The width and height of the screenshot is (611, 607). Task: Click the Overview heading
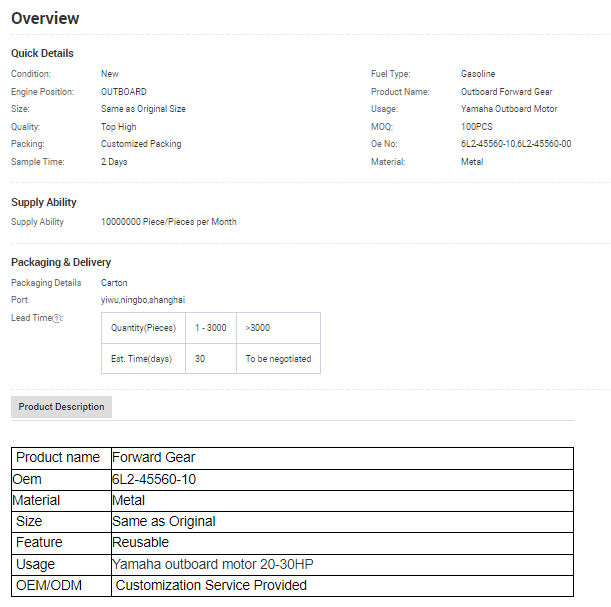click(x=45, y=19)
